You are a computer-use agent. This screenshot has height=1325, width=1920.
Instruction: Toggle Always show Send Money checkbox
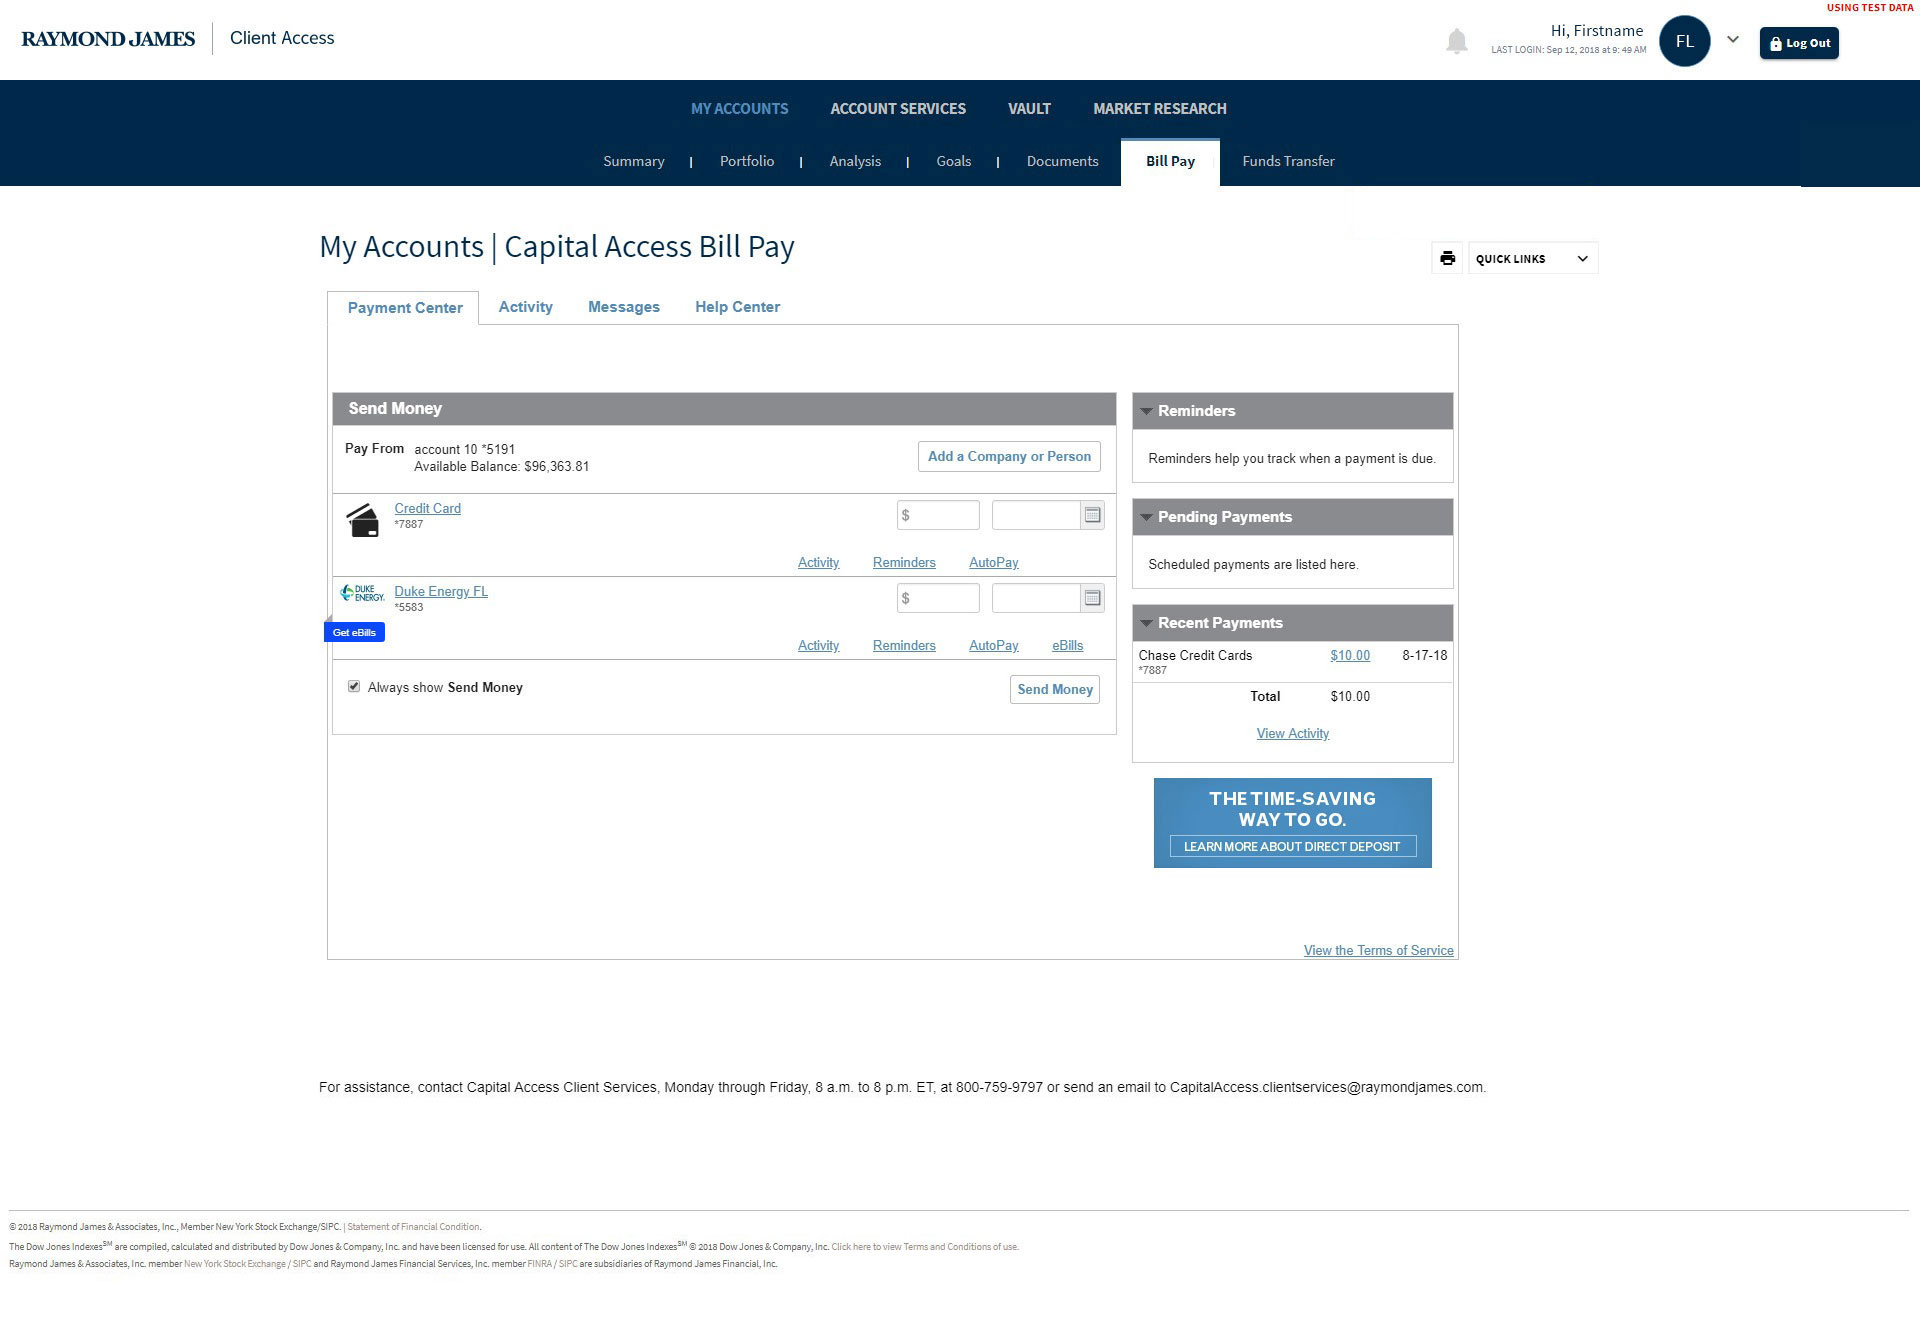[354, 686]
